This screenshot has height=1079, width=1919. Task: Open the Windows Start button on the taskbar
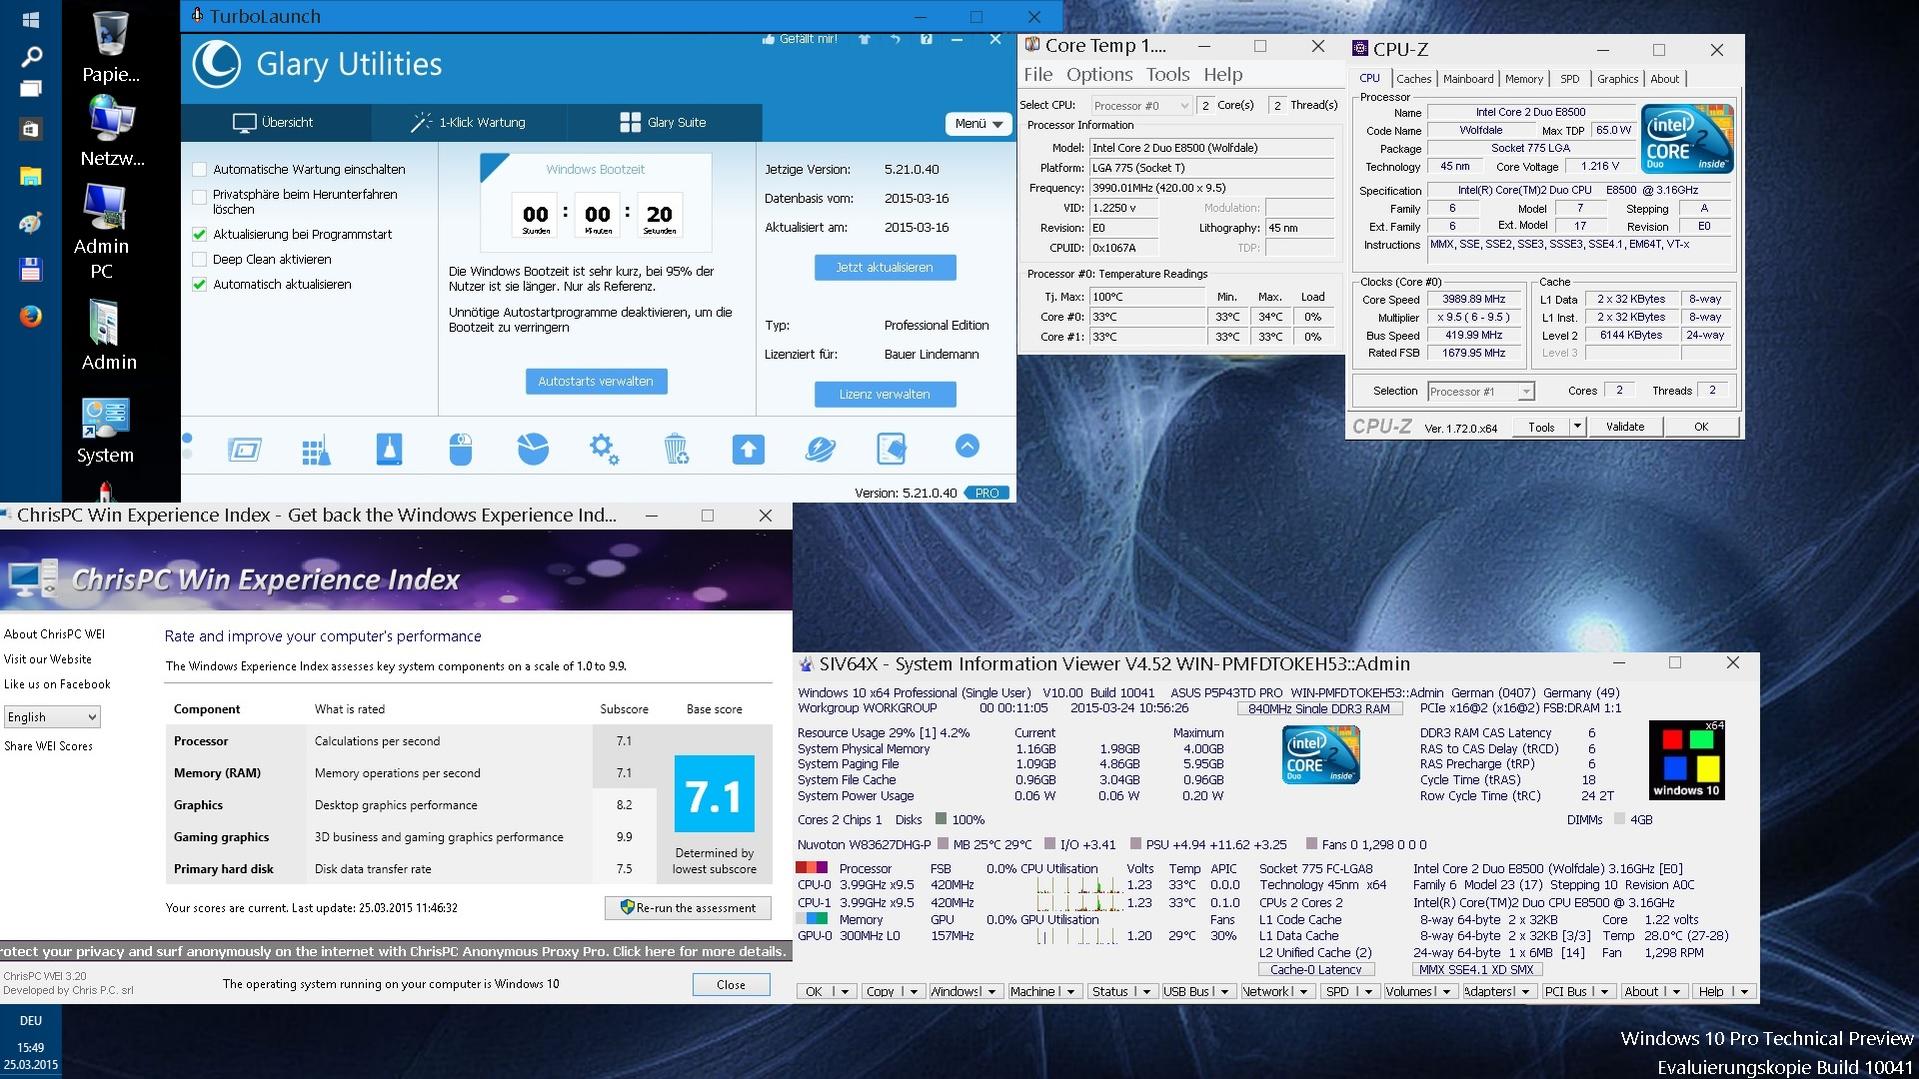click(x=30, y=19)
